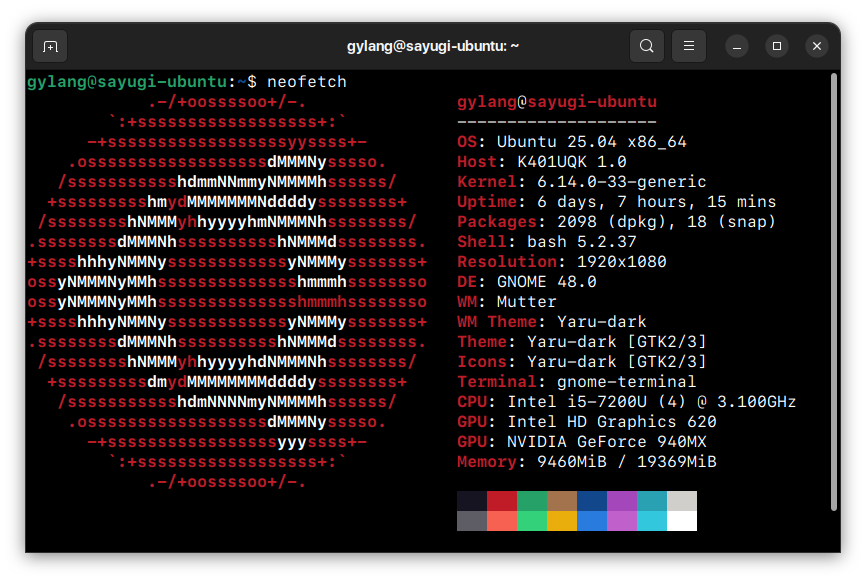Maximize the terminal window

point(777,46)
